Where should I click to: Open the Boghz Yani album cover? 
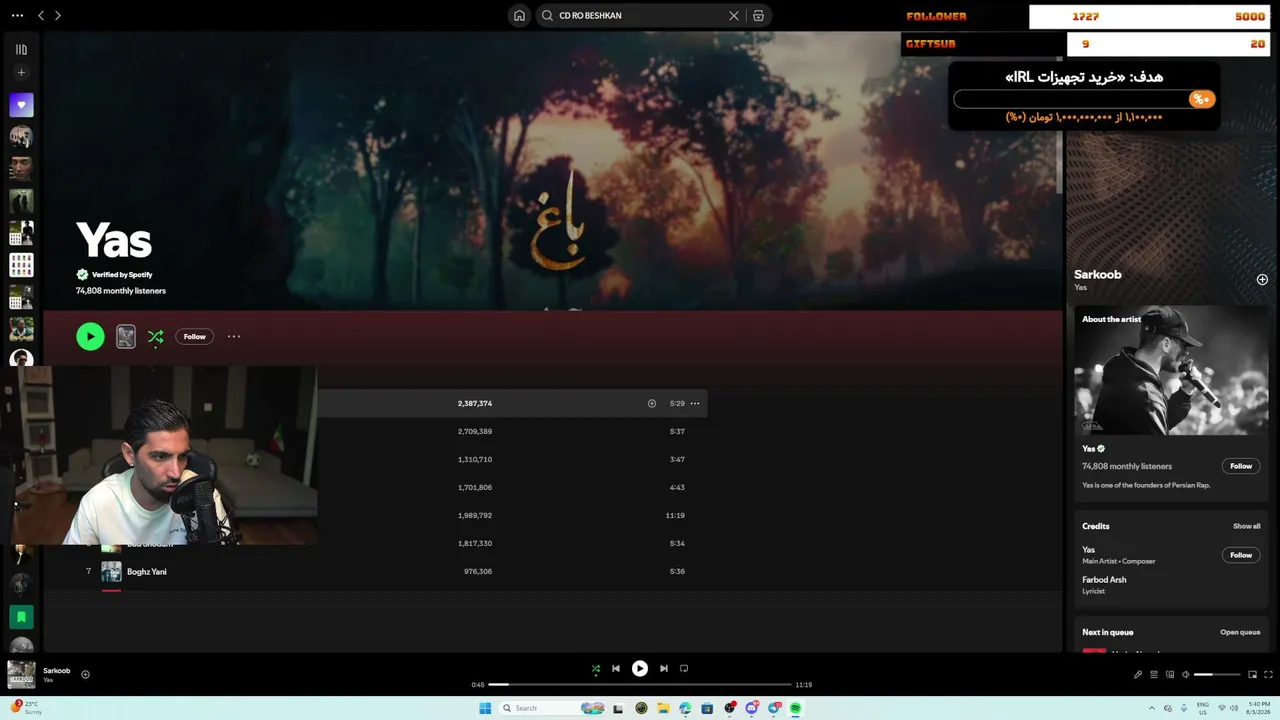(x=111, y=572)
